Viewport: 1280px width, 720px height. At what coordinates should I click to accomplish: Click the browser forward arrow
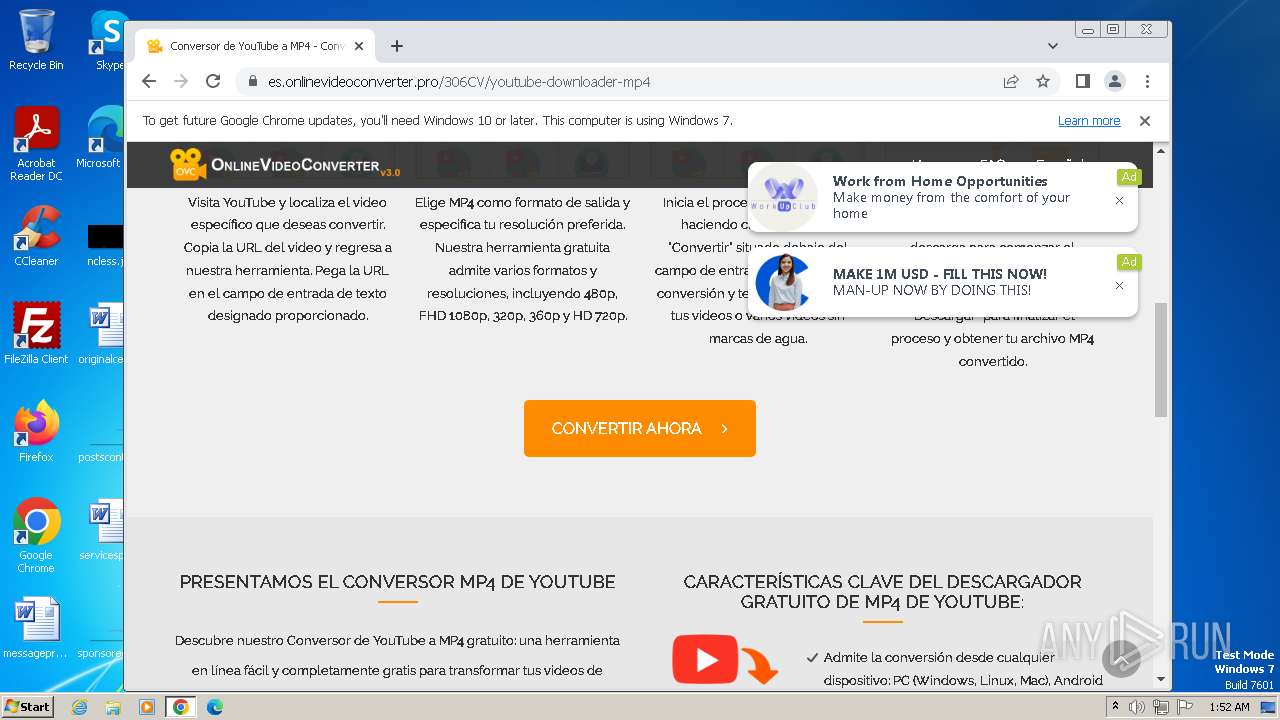pyautogui.click(x=181, y=81)
